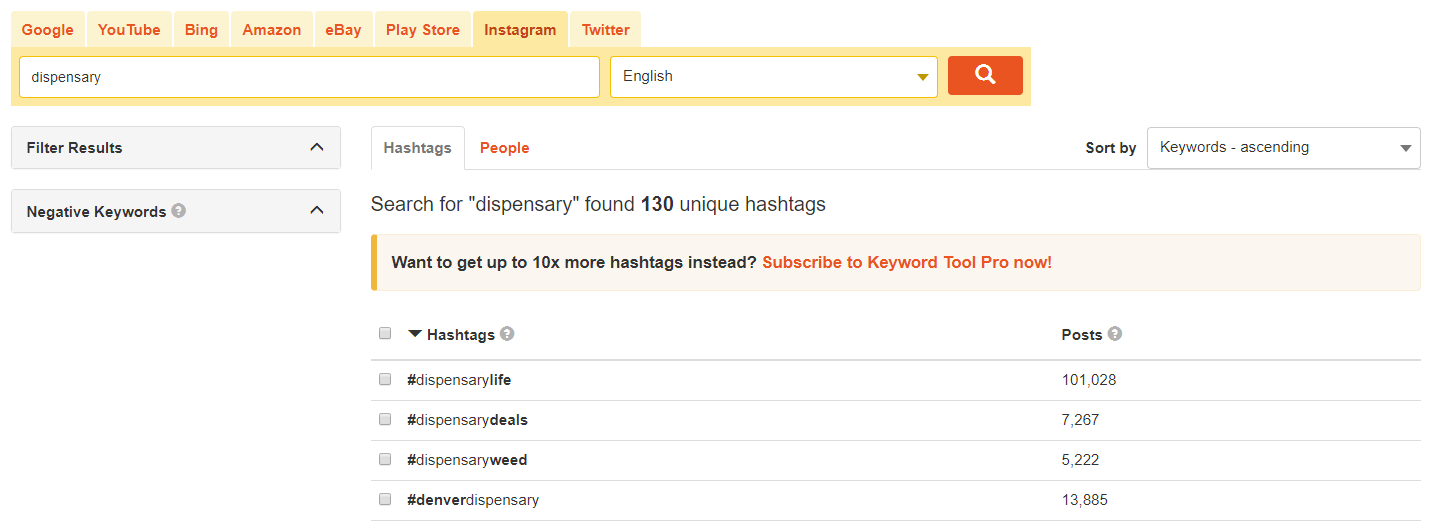This screenshot has height=521, width=1434.
Task: Click the dispensary search input field
Action: tap(309, 77)
